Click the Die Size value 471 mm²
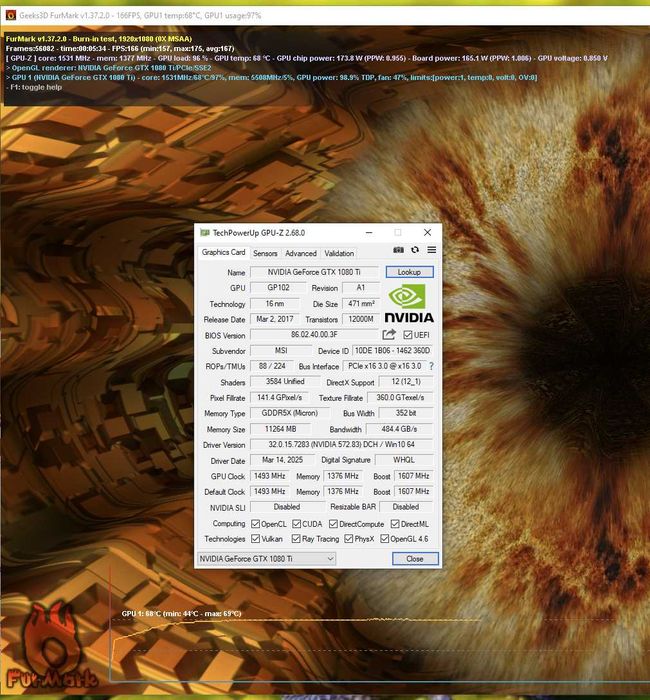 (361, 304)
